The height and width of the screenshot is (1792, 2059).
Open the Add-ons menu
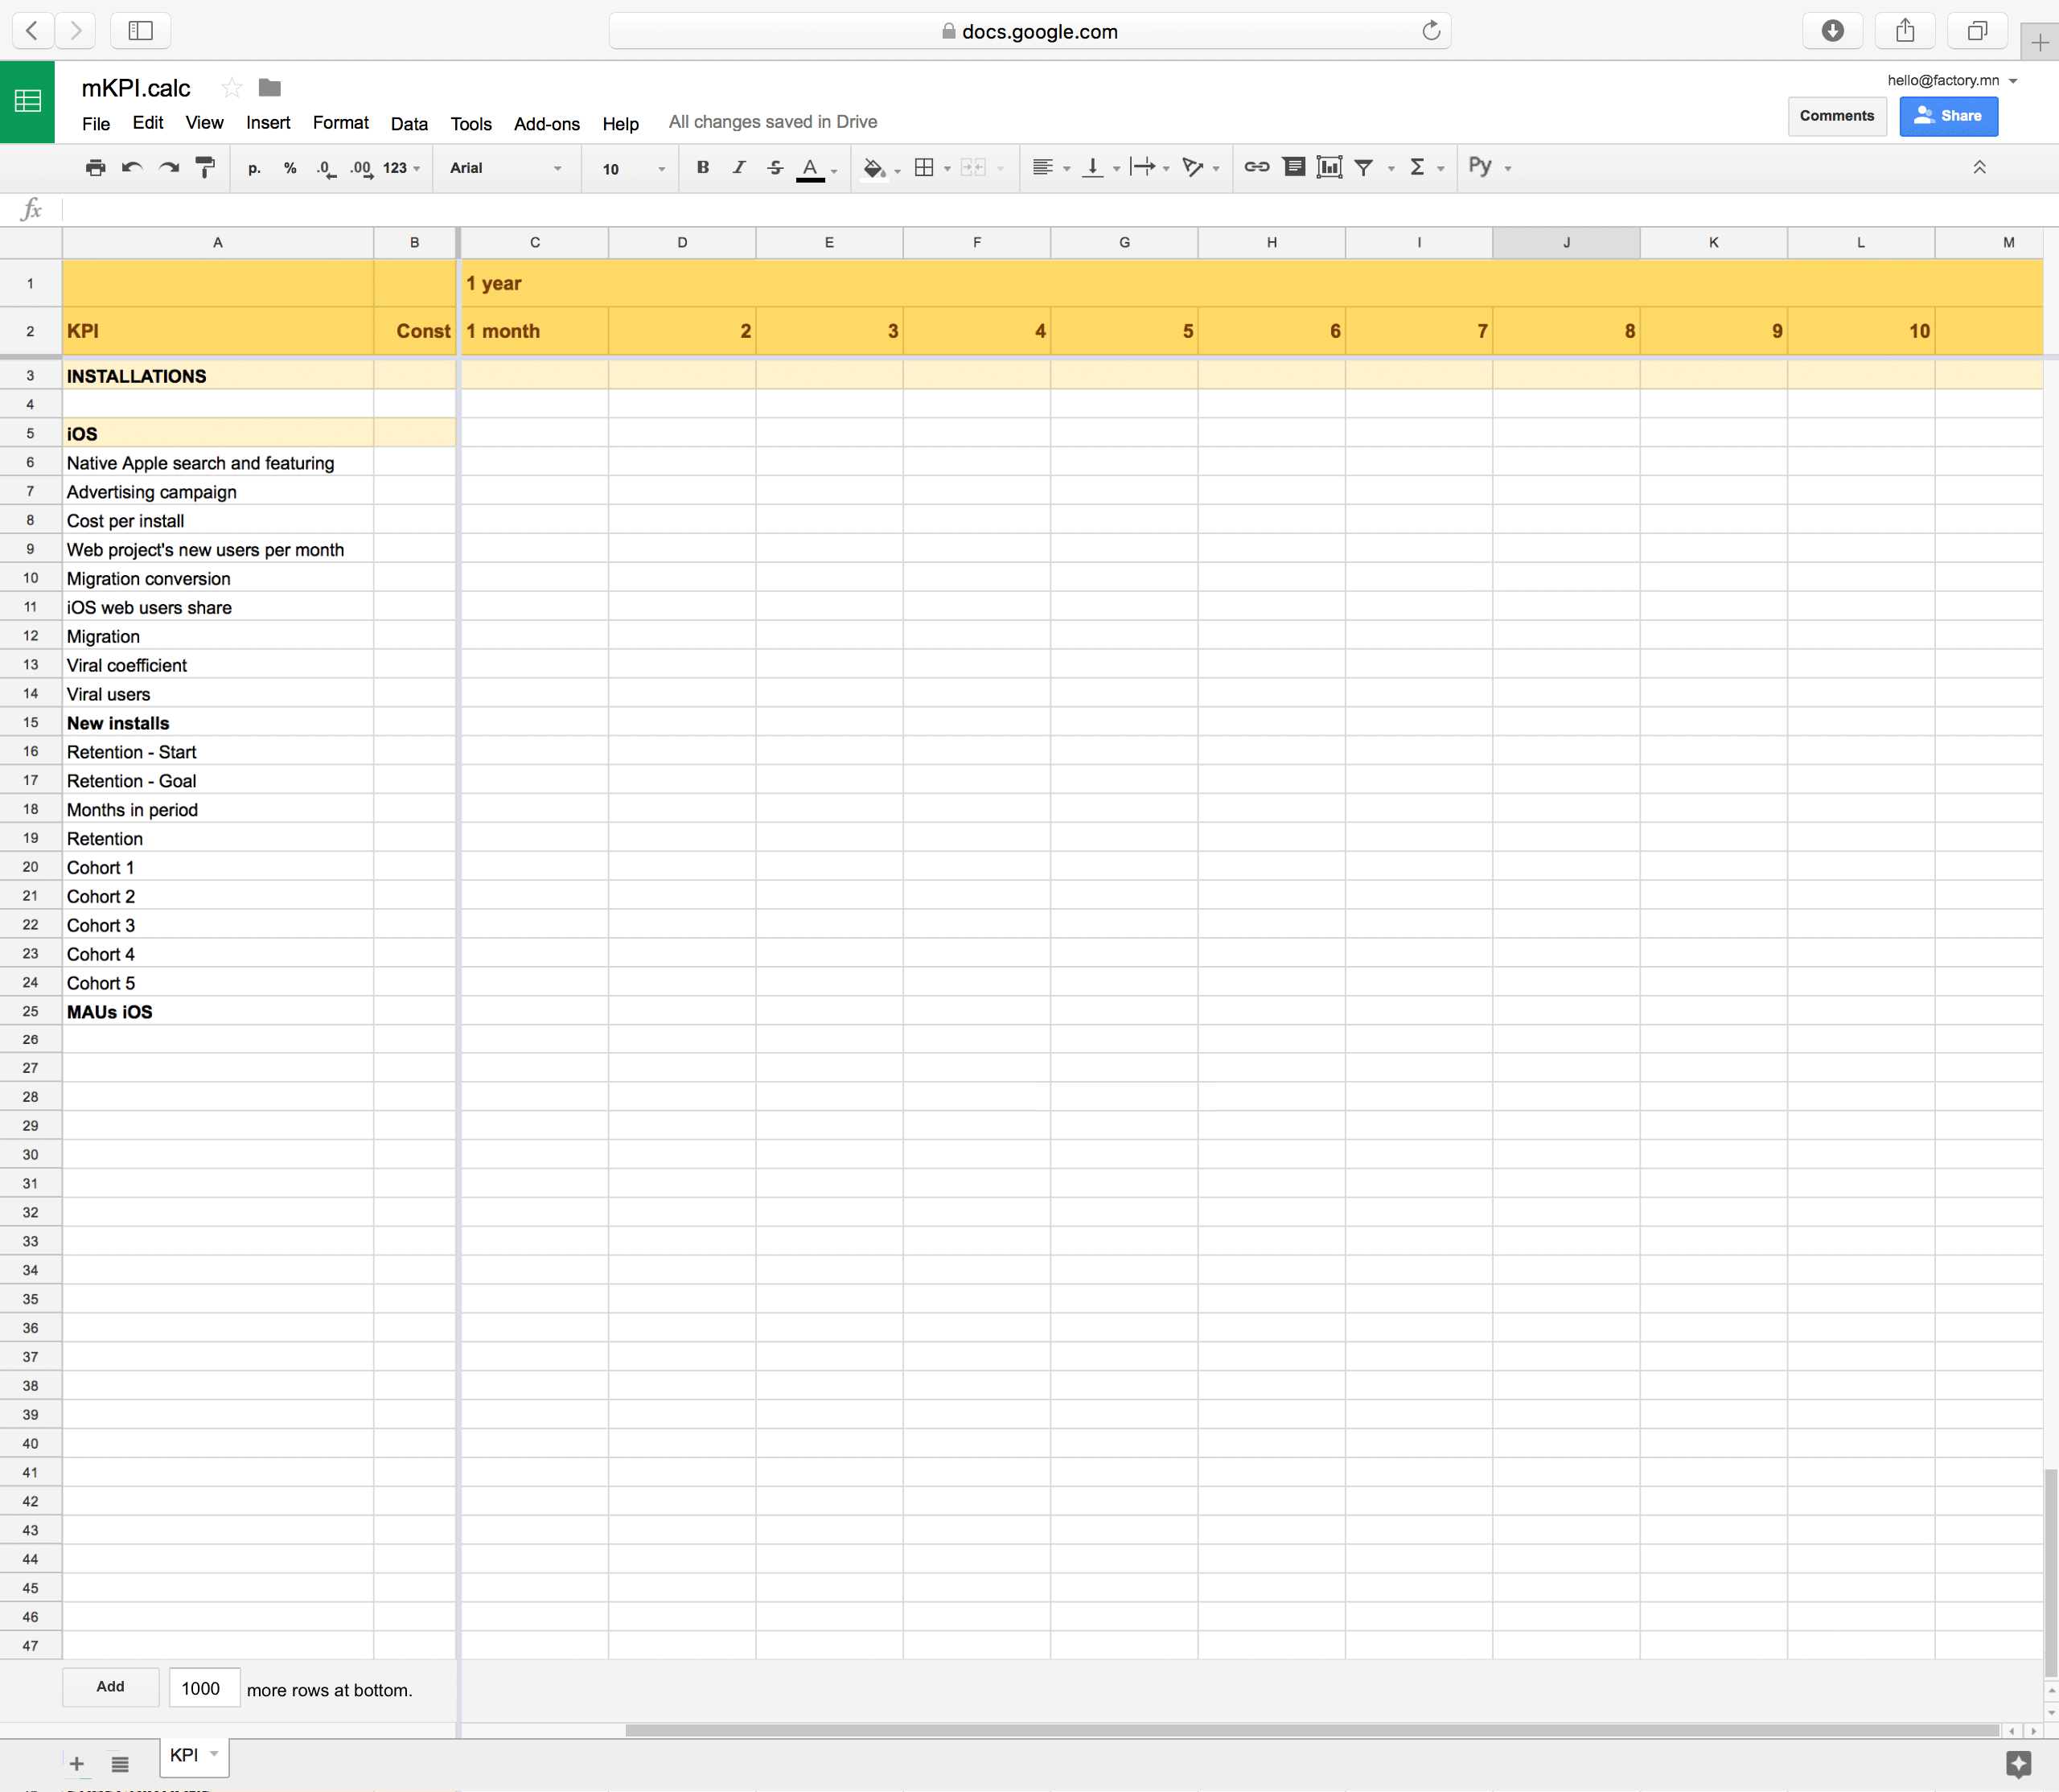(x=546, y=124)
